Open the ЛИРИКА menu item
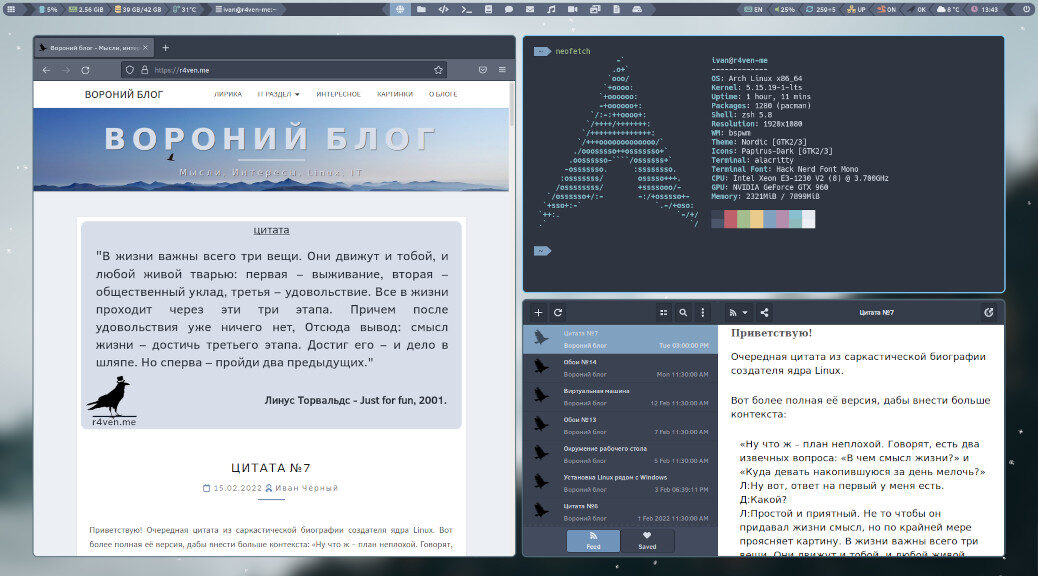 [227, 94]
